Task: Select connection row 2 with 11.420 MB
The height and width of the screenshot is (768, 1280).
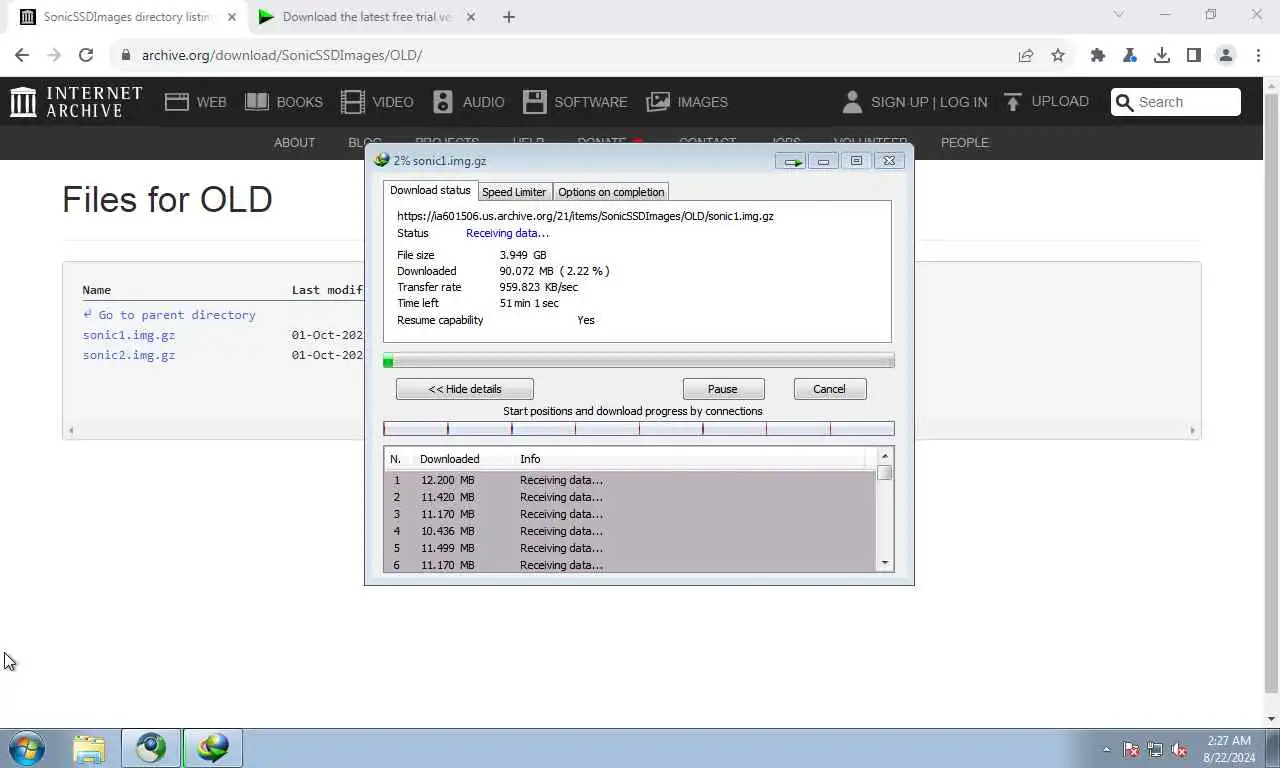Action: click(629, 497)
